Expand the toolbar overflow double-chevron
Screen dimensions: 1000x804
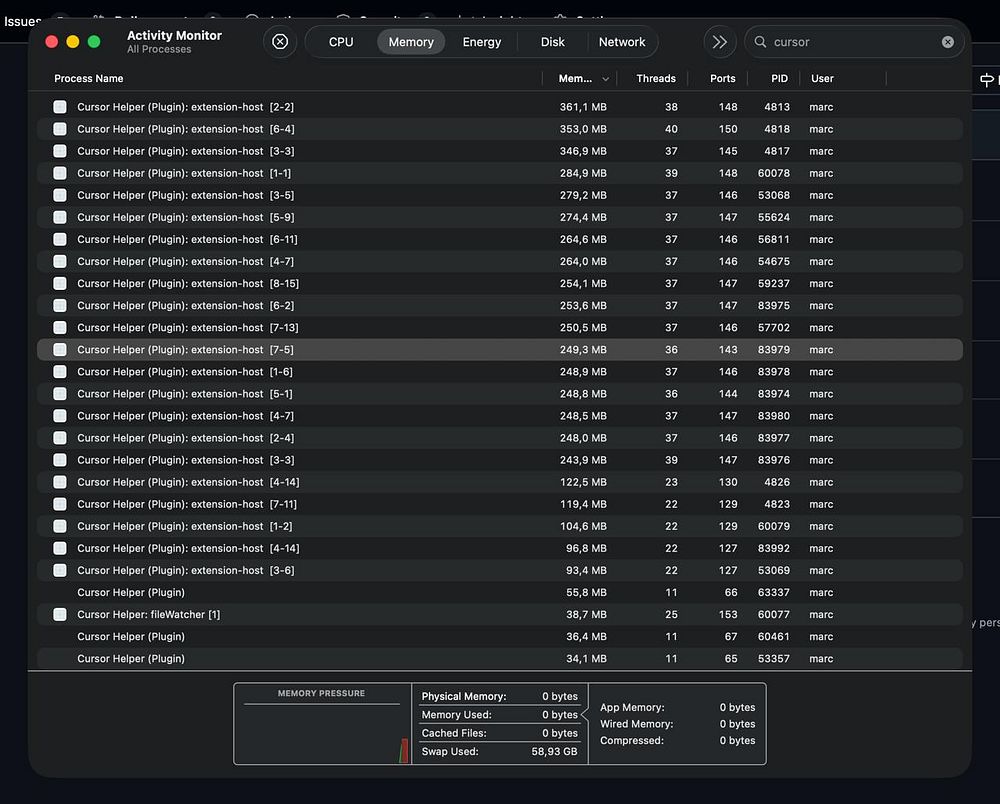point(719,42)
